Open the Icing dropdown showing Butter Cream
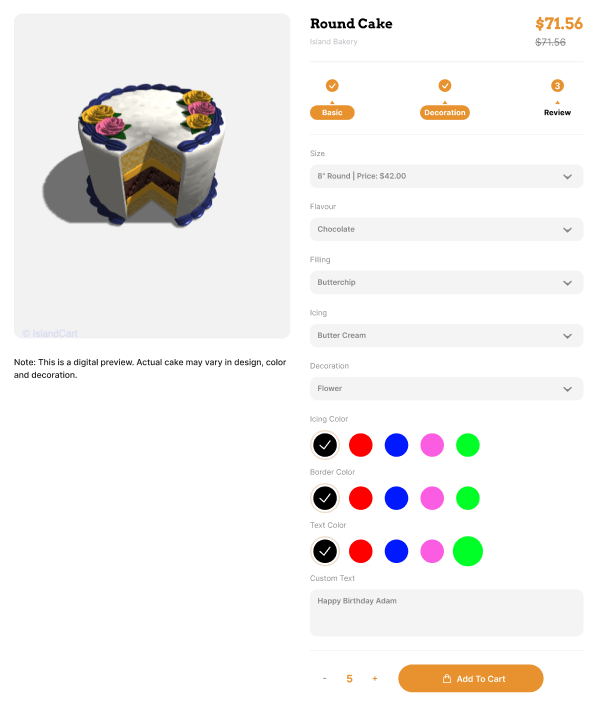This screenshot has height=710, width=601. (x=447, y=336)
